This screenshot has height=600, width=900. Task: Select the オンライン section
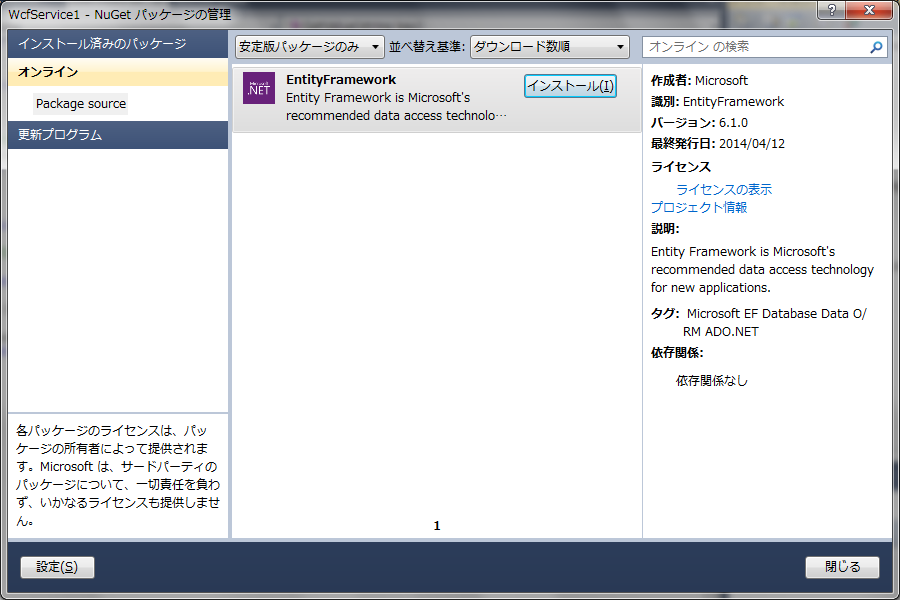118,72
